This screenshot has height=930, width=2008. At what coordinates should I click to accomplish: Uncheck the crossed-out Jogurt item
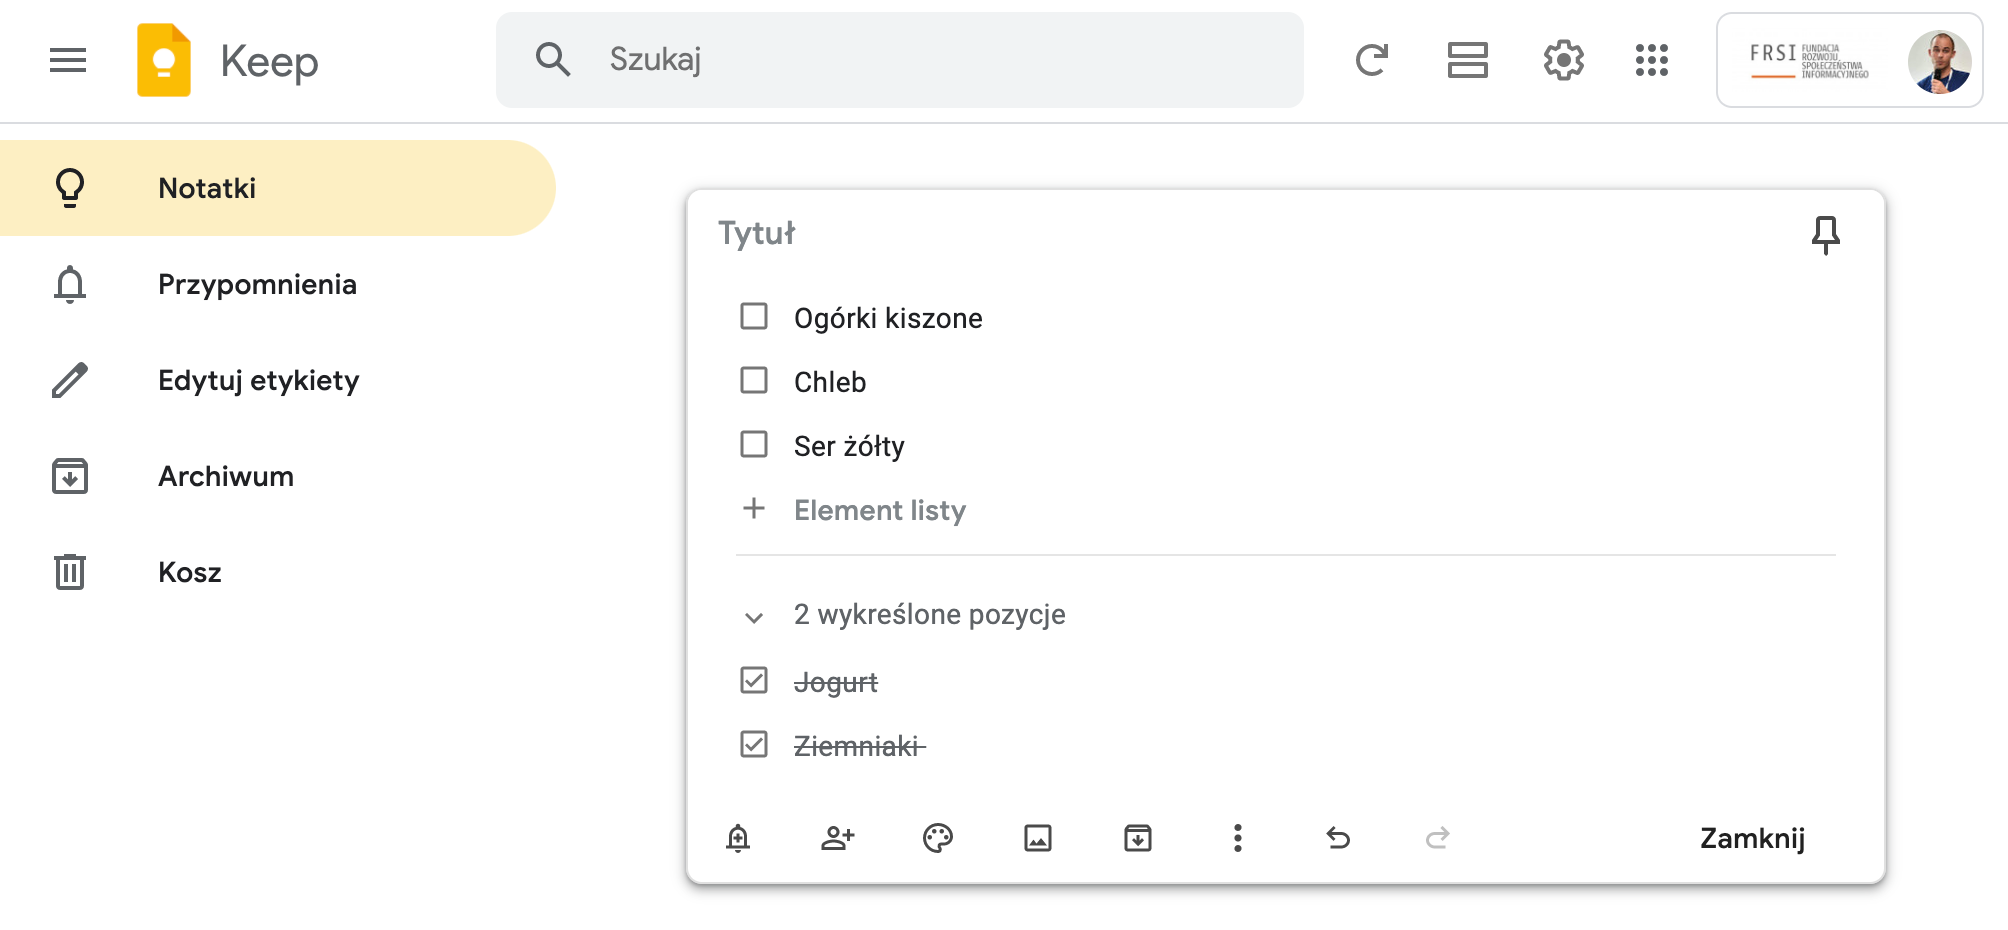[754, 681]
